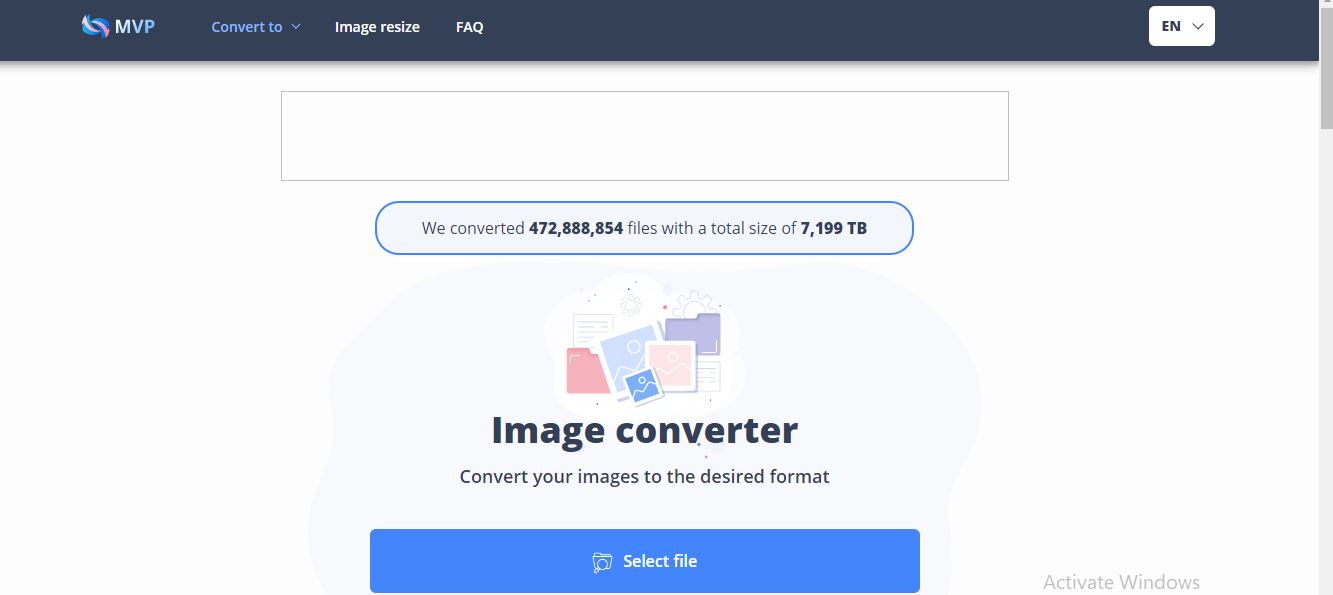Open the FAQ page
The height and width of the screenshot is (595, 1333).
tap(469, 27)
